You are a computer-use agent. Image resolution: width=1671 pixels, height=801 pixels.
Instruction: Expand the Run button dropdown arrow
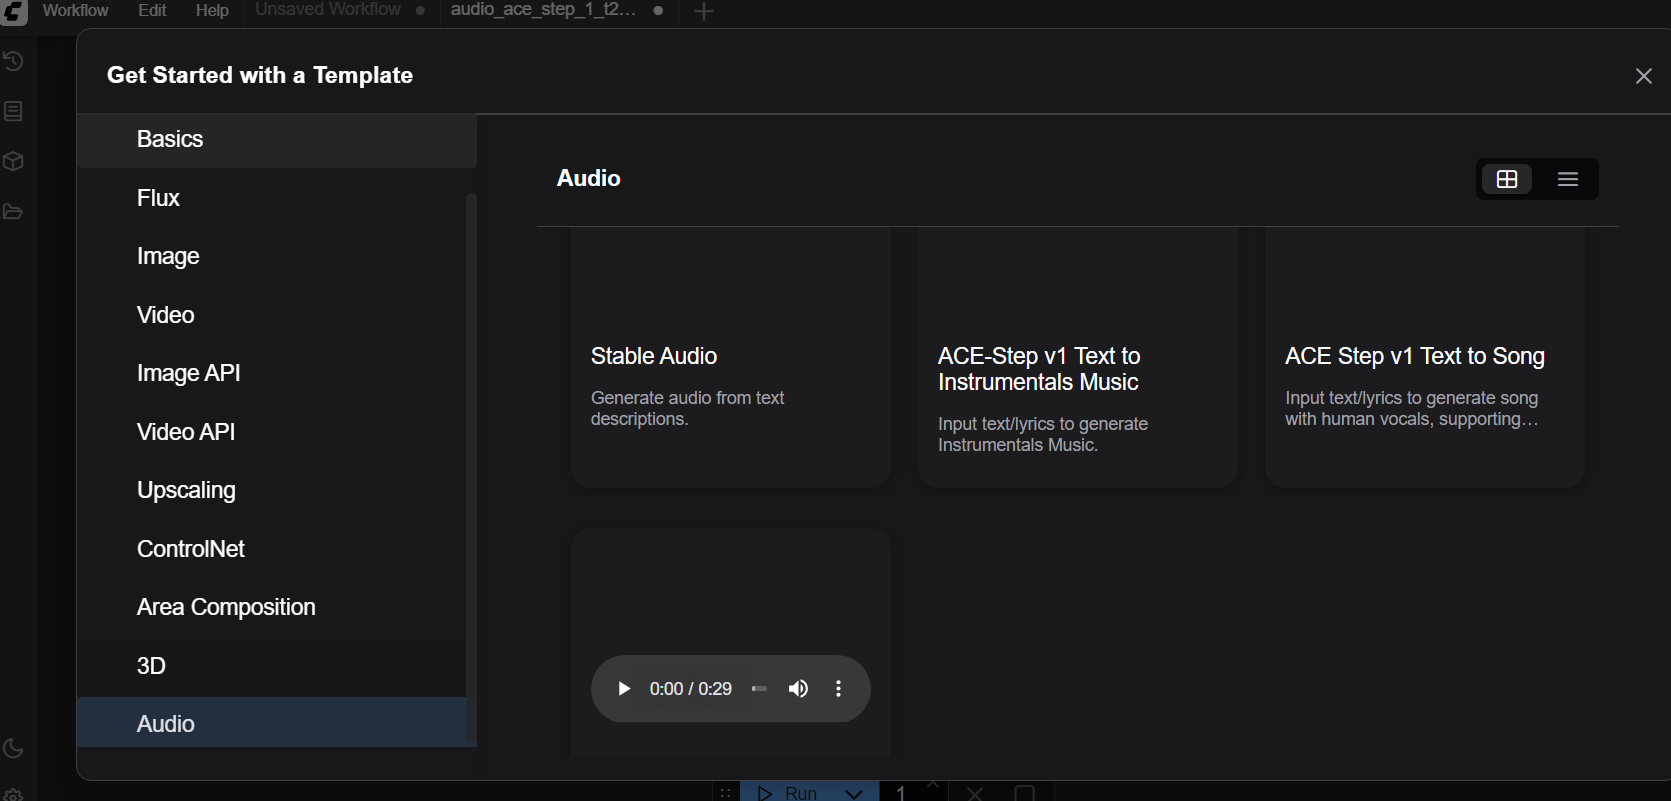click(x=854, y=793)
